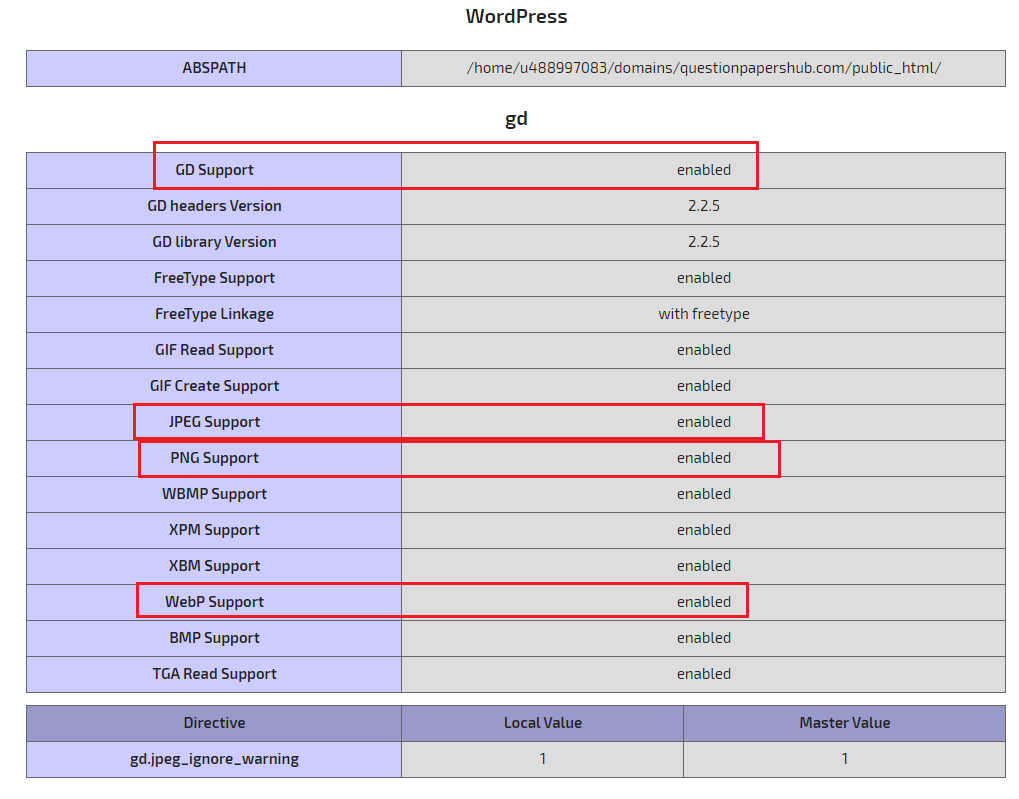Select FreeType Linkage label

[x=214, y=314]
